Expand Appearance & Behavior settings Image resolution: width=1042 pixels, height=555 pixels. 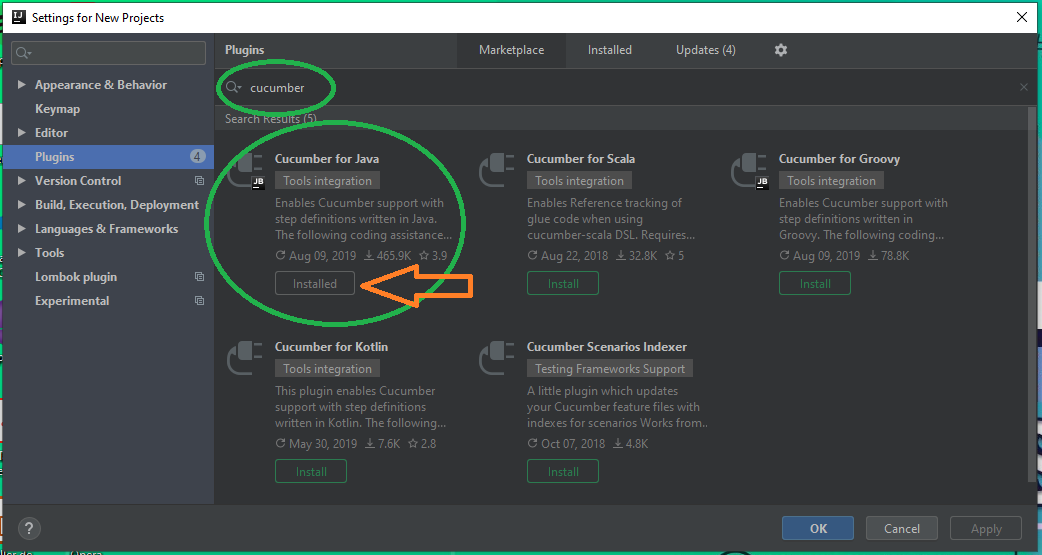point(22,85)
